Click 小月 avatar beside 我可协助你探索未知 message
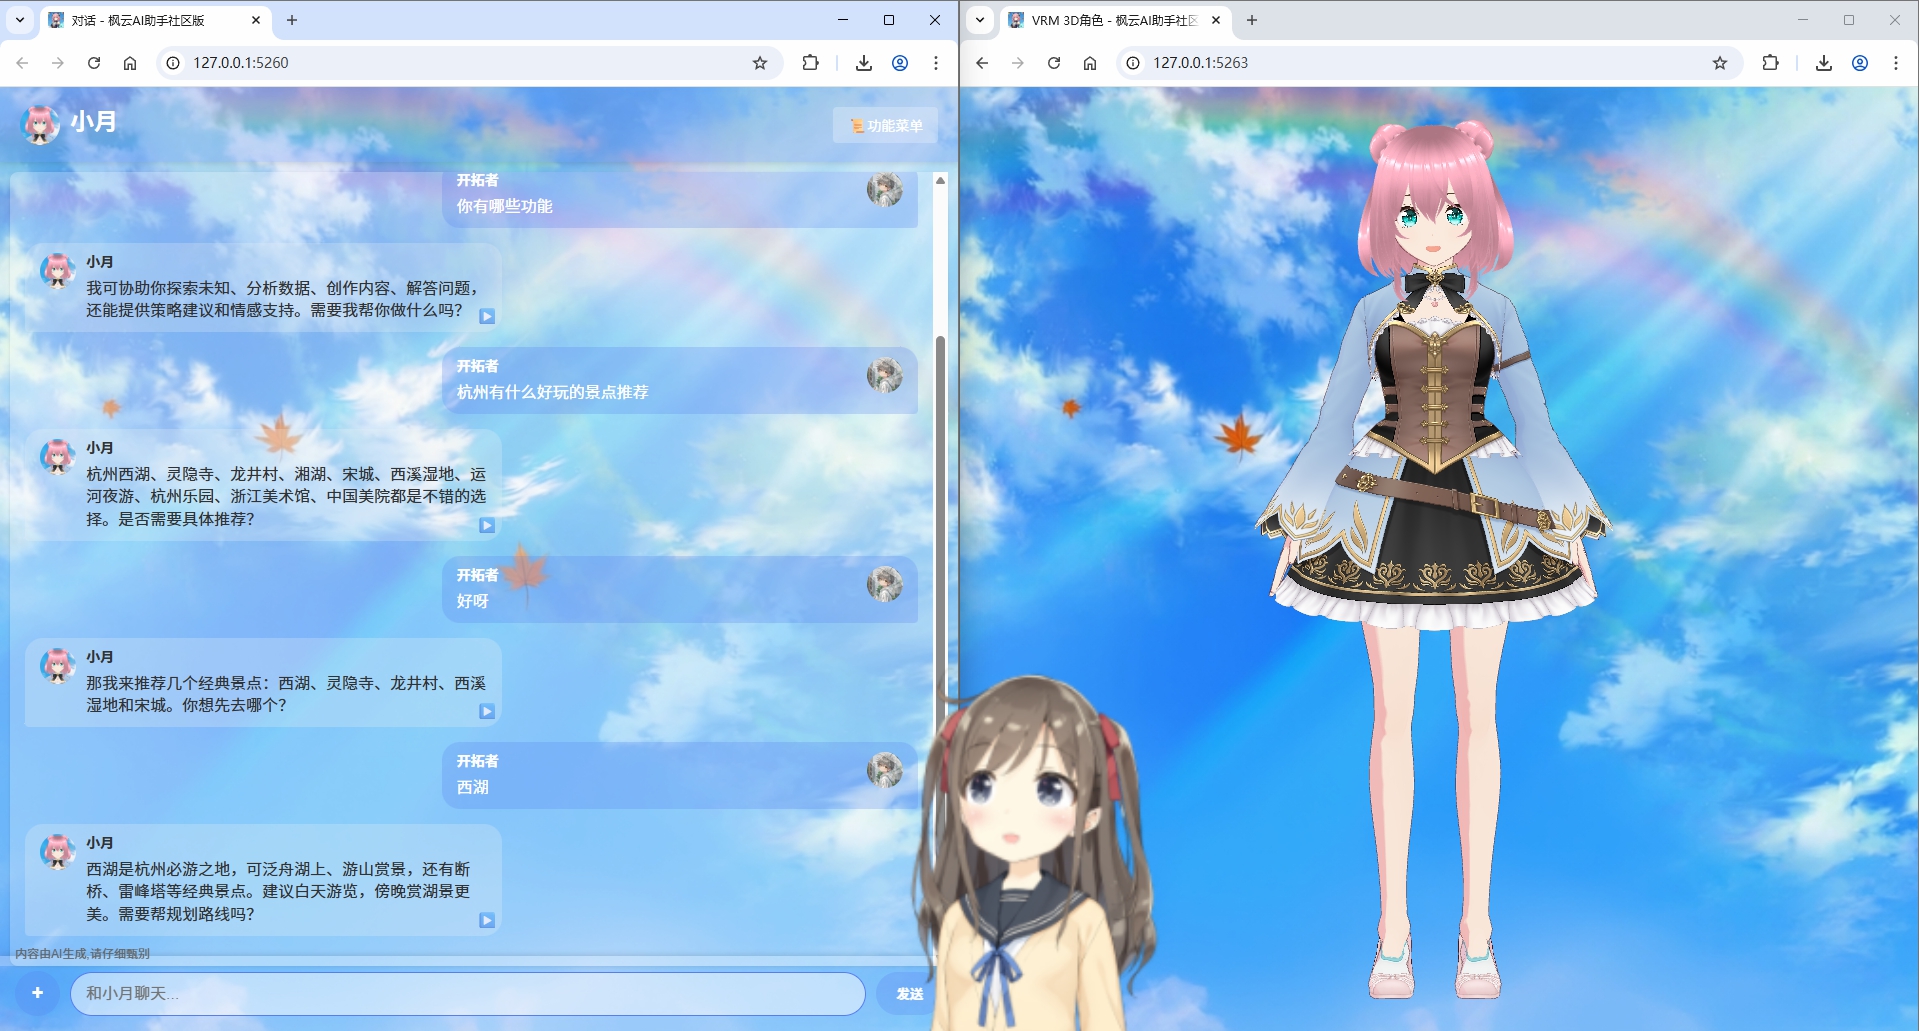This screenshot has width=1919, height=1031. click(57, 270)
